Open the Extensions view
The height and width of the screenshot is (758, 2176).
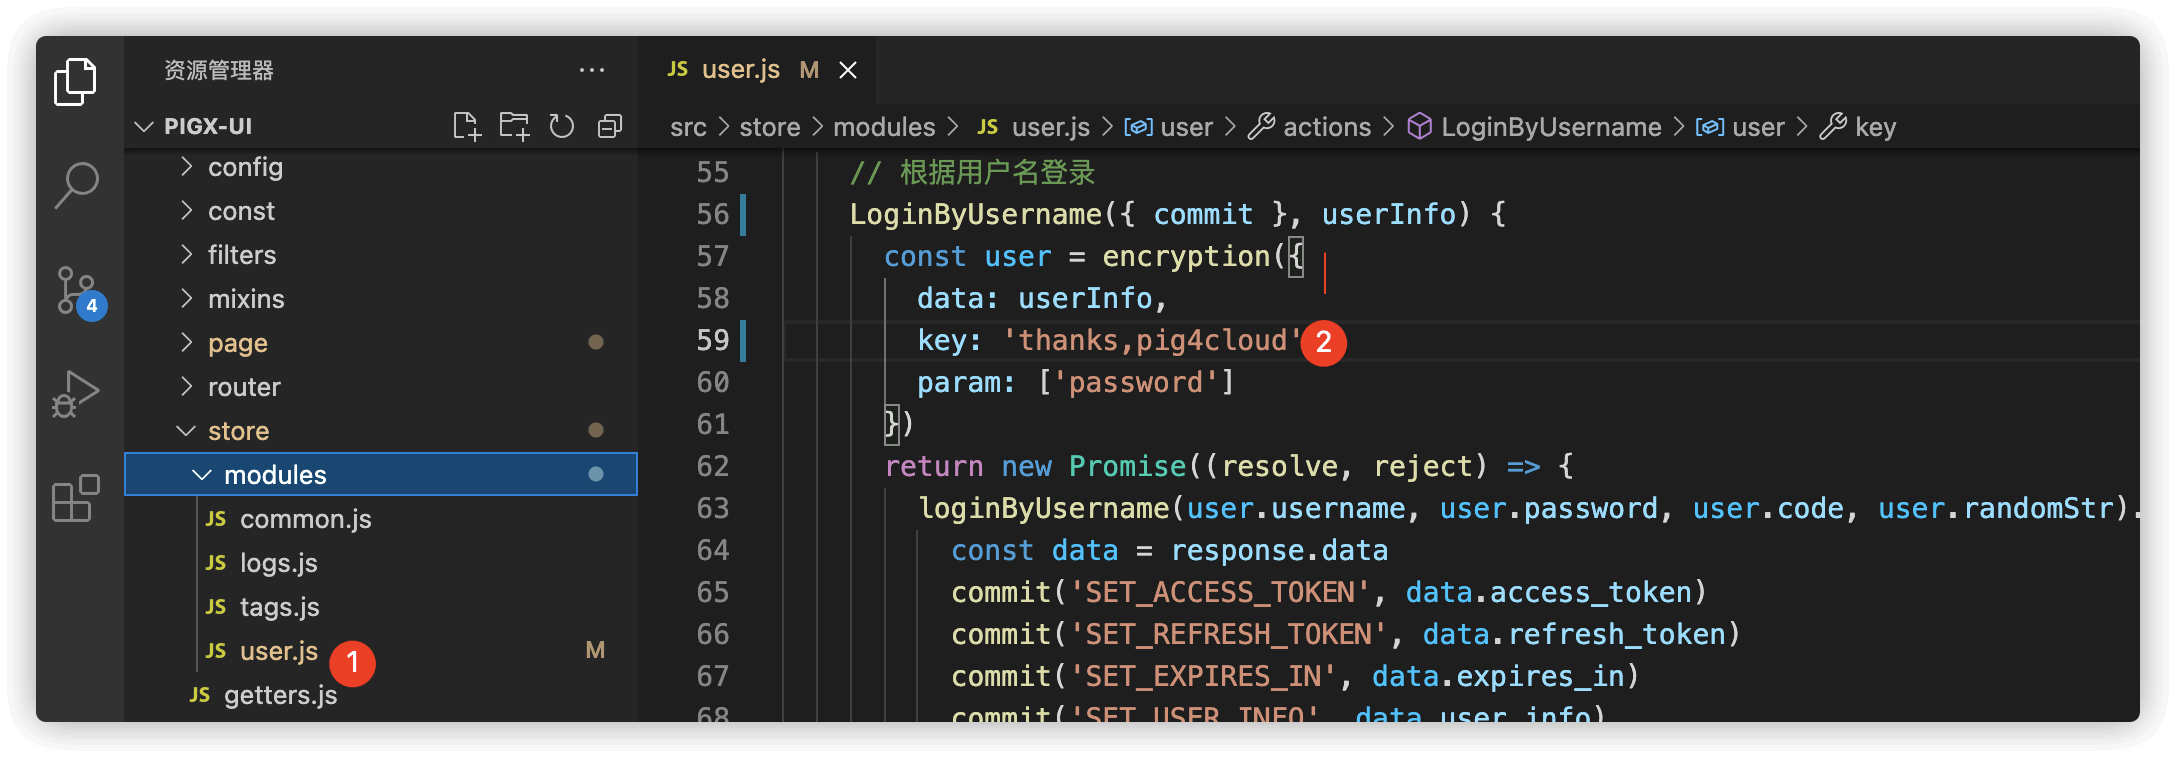(76, 498)
